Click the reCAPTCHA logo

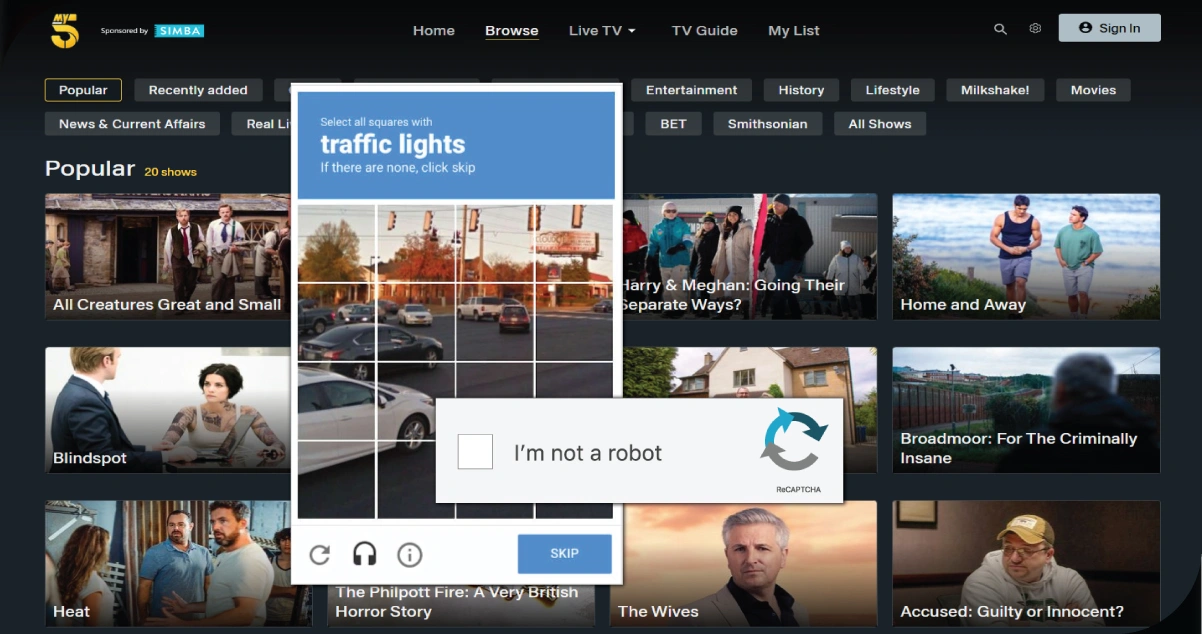[x=794, y=441]
